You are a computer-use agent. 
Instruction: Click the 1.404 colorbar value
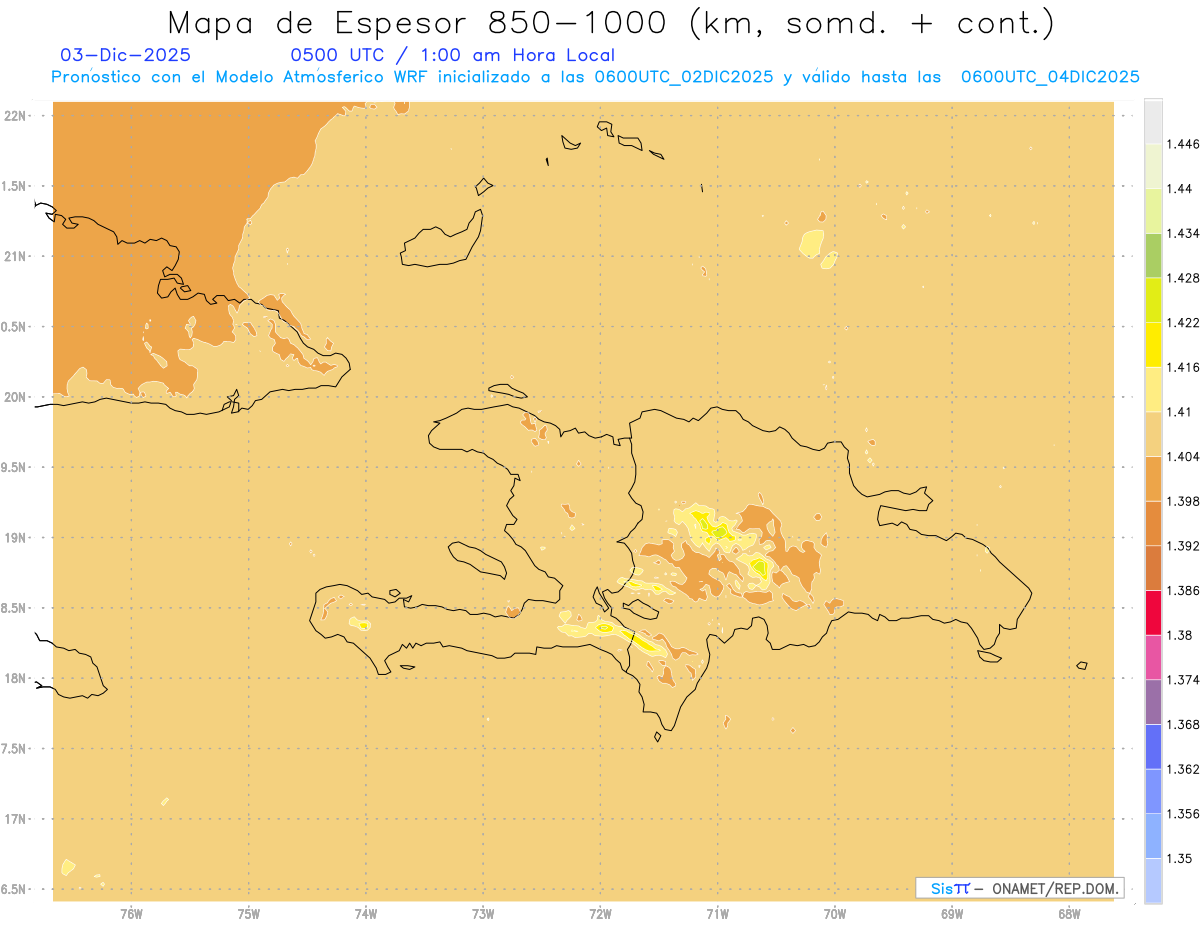click(x=1183, y=456)
